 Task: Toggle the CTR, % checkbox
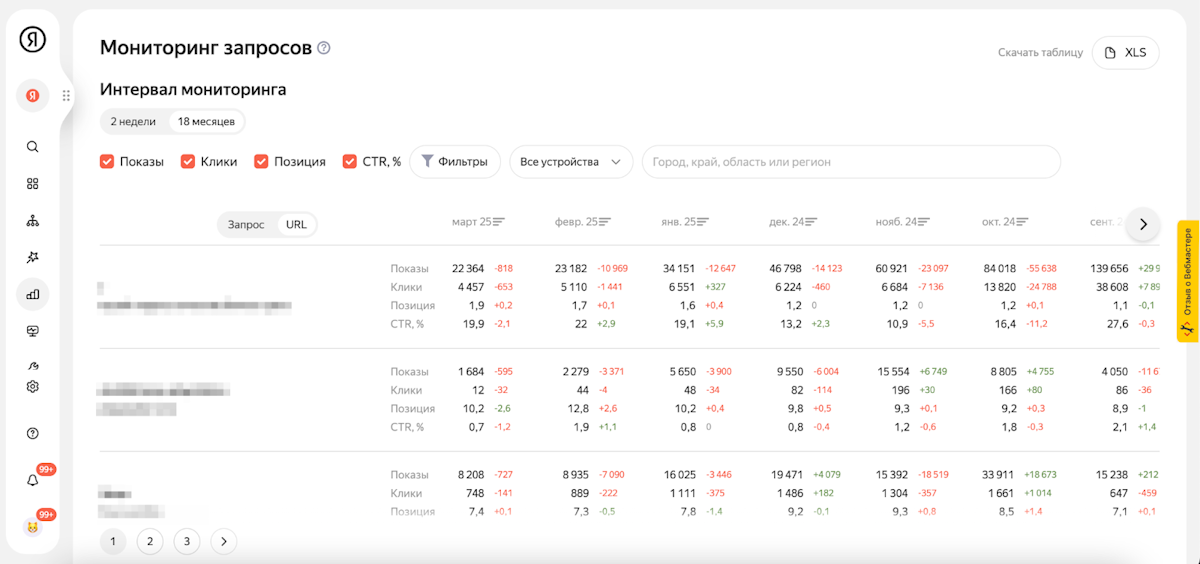coord(350,161)
